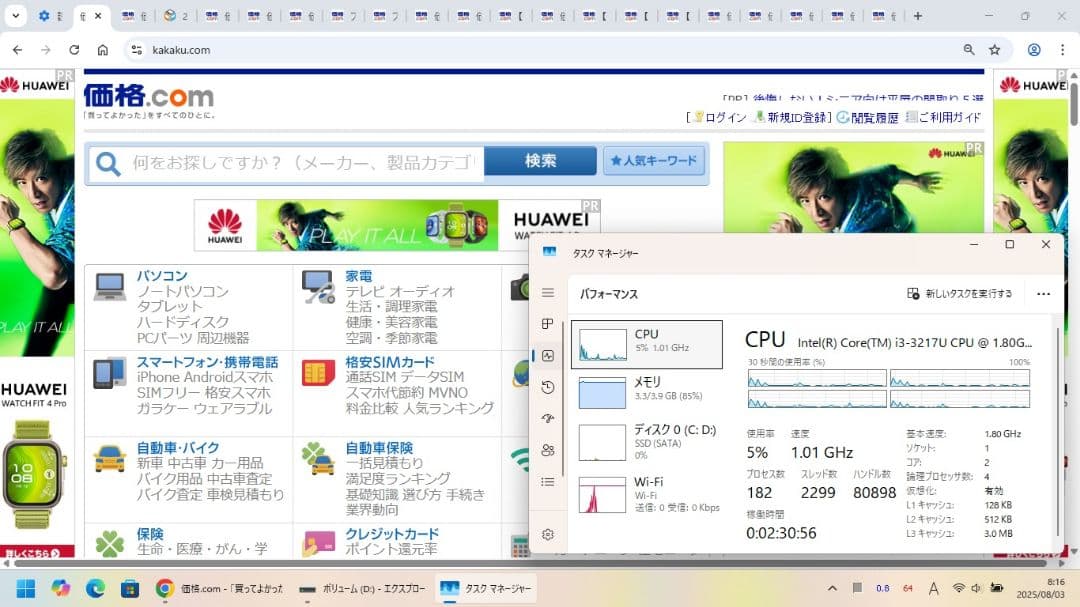Reload the kakaku.com page
1080x607 pixels.
tap(74, 50)
